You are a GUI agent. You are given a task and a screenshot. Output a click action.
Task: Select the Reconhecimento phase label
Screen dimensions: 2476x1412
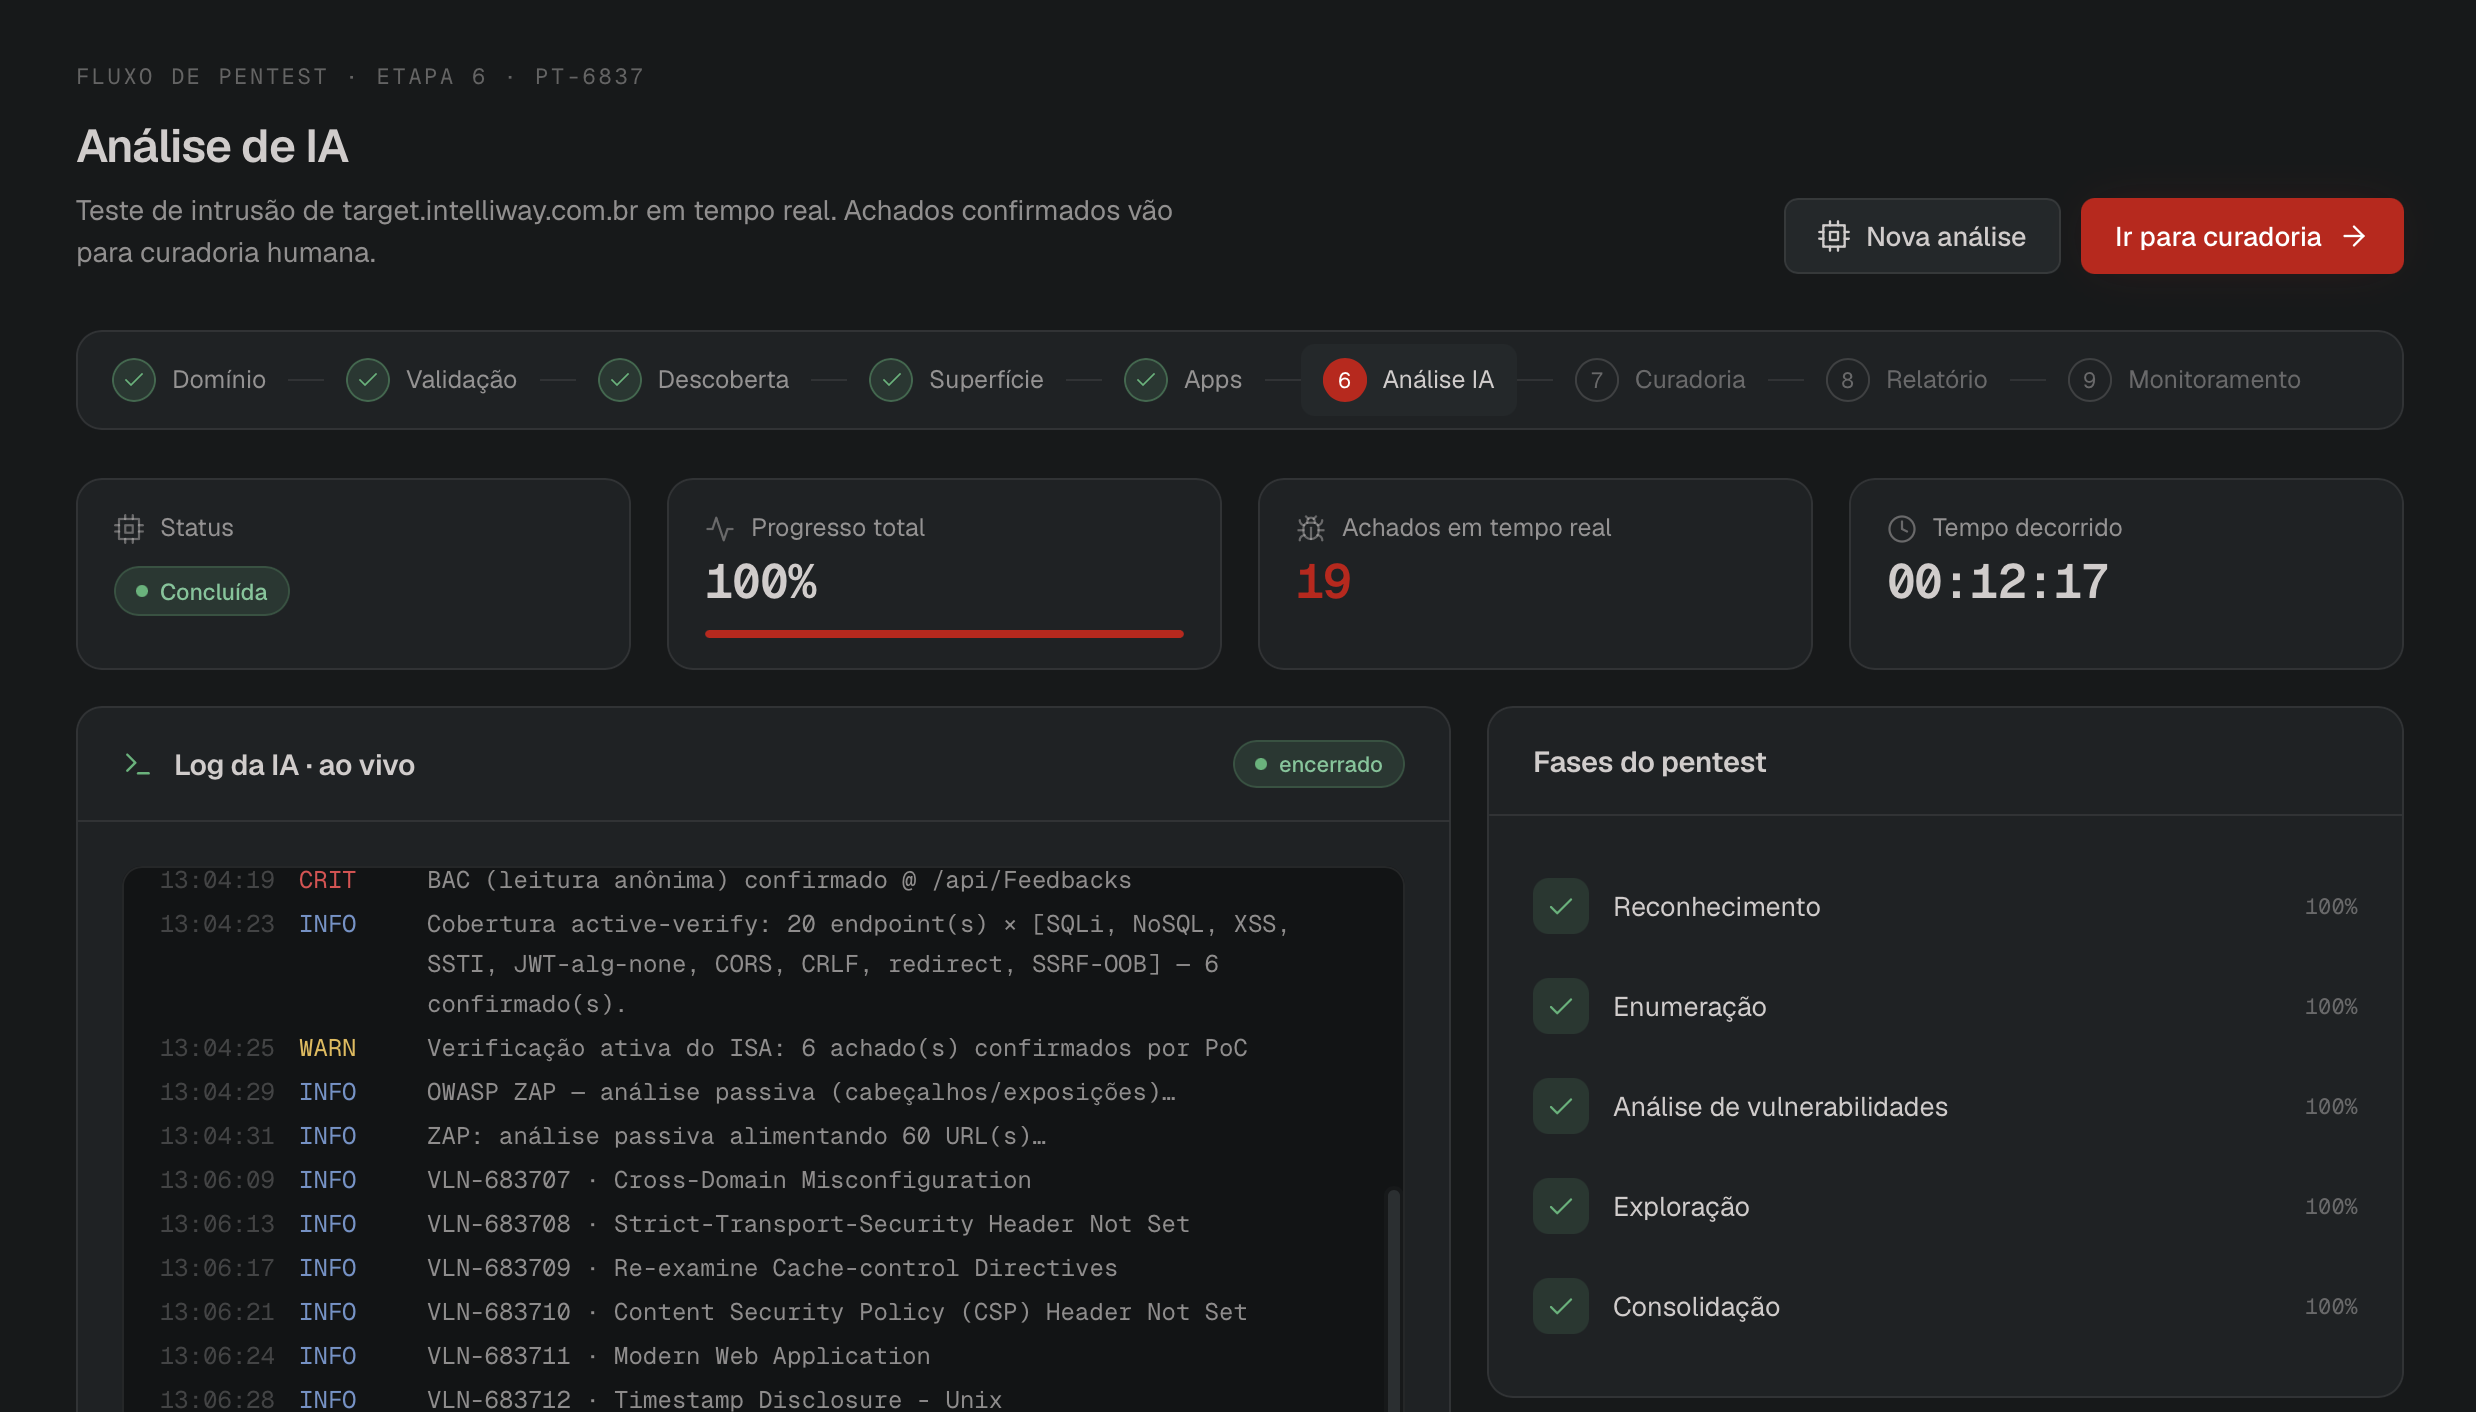point(1716,907)
